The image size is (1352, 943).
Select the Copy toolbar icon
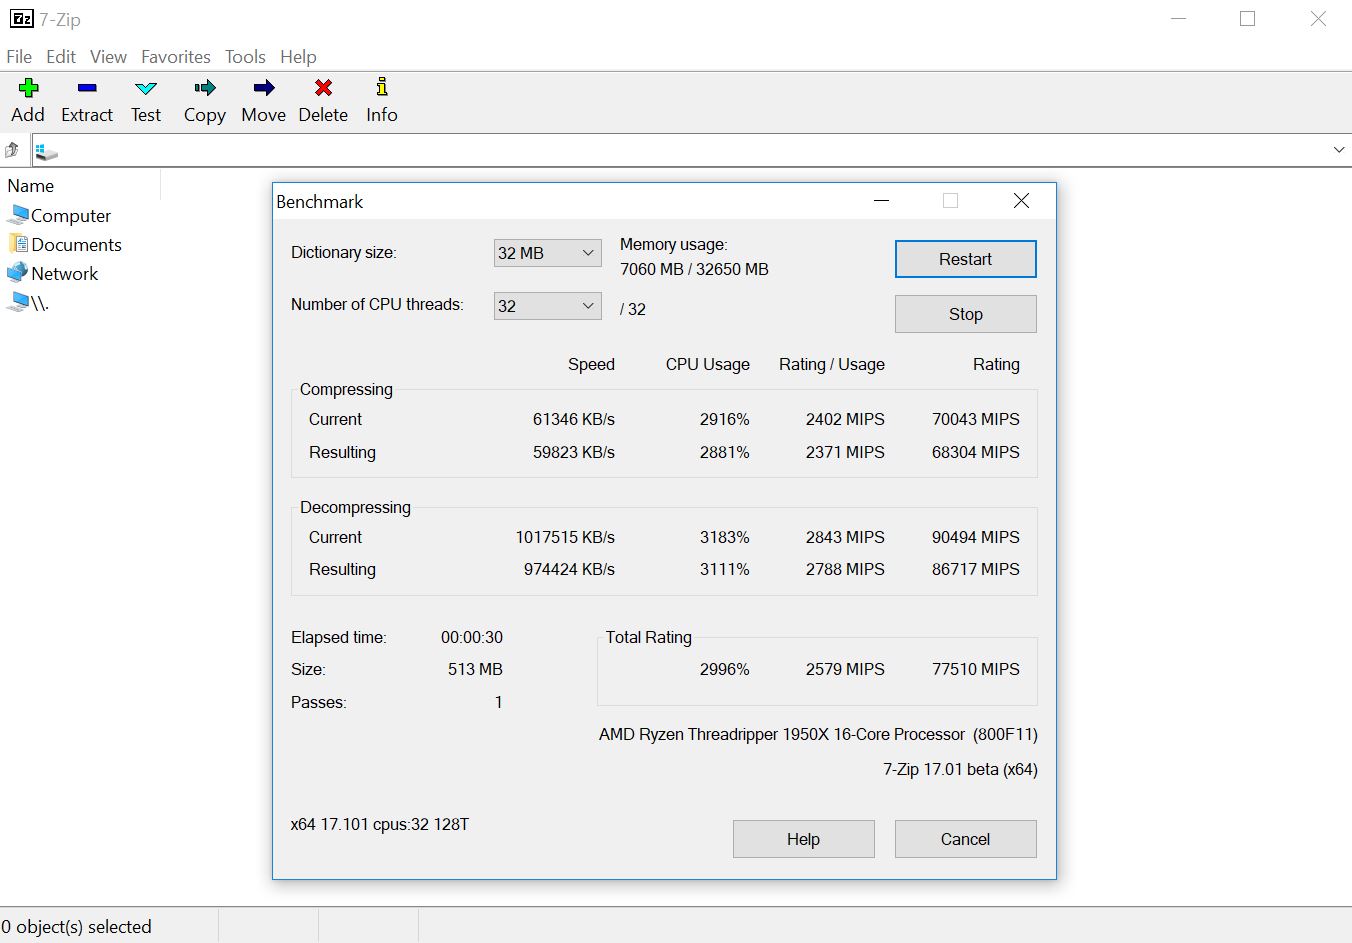(204, 89)
